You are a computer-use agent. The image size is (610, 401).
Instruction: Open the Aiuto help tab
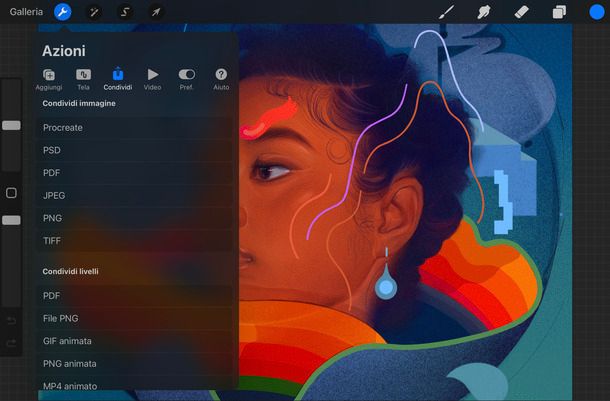221,79
